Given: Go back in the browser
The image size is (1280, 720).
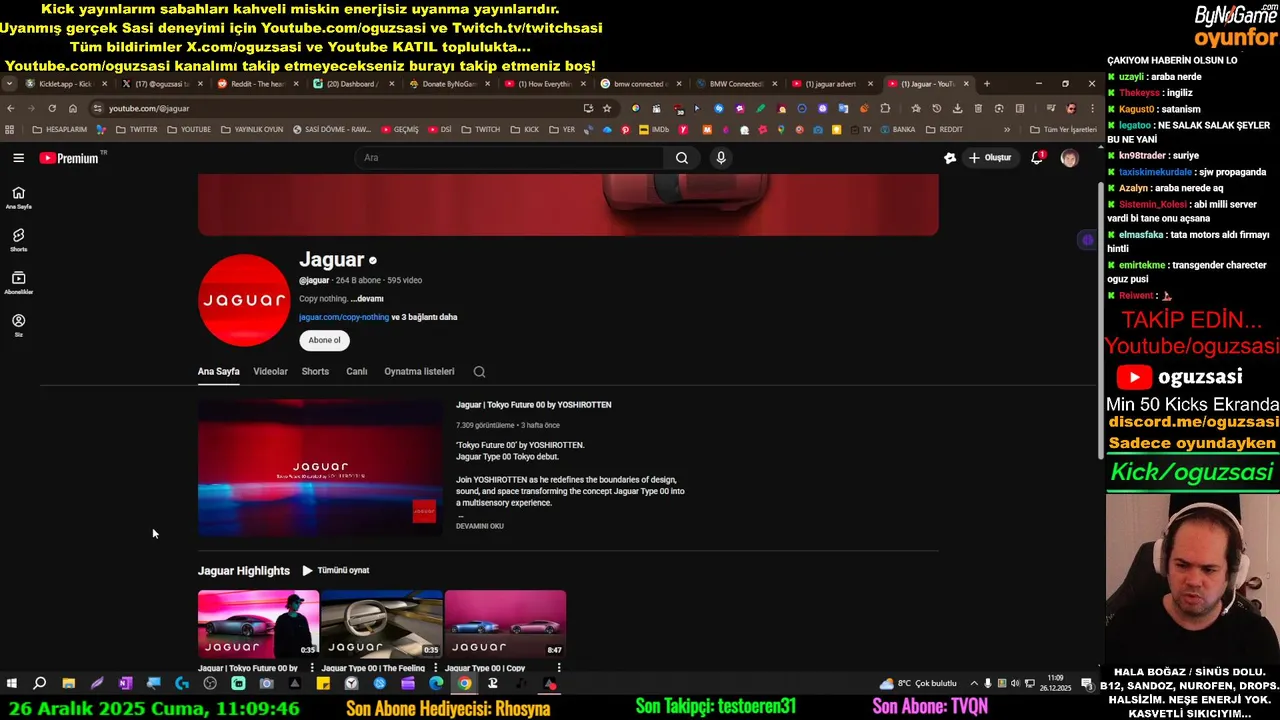Looking at the screenshot, I should (x=11, y=108).
